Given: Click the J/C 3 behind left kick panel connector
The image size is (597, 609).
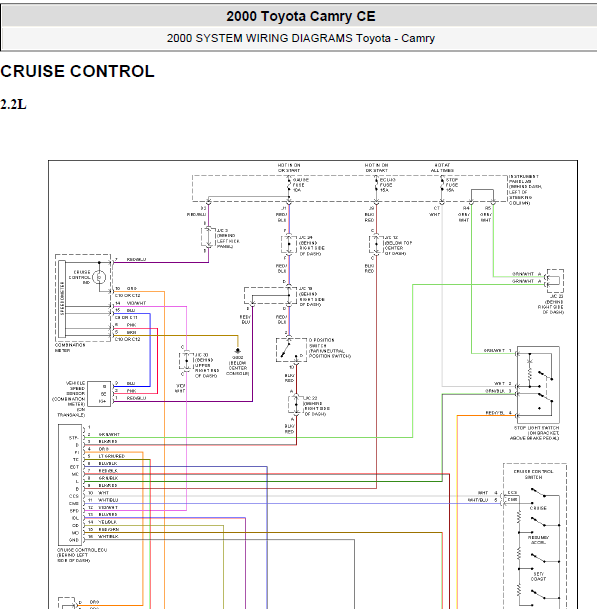Looking at the screenshot, I should 209,237.
